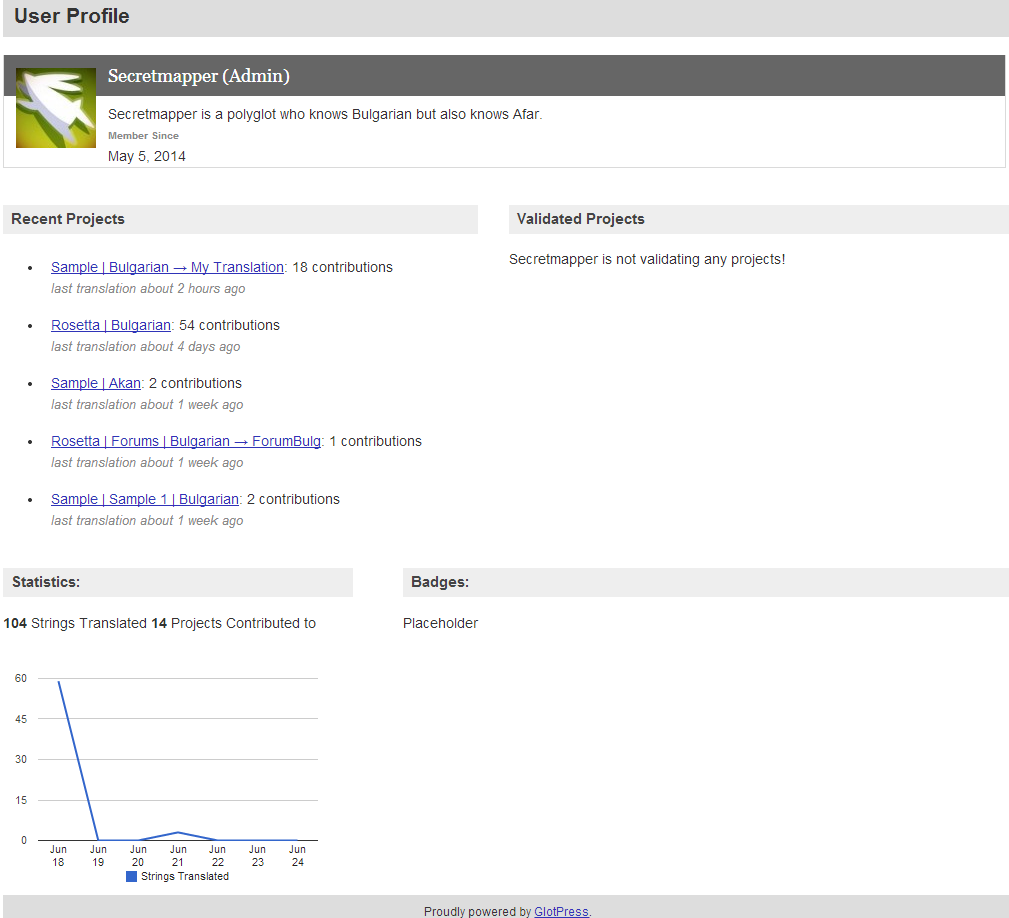The image size is (1009, 918).
Task: Click the Badges section header
Action: coord(440,582)
